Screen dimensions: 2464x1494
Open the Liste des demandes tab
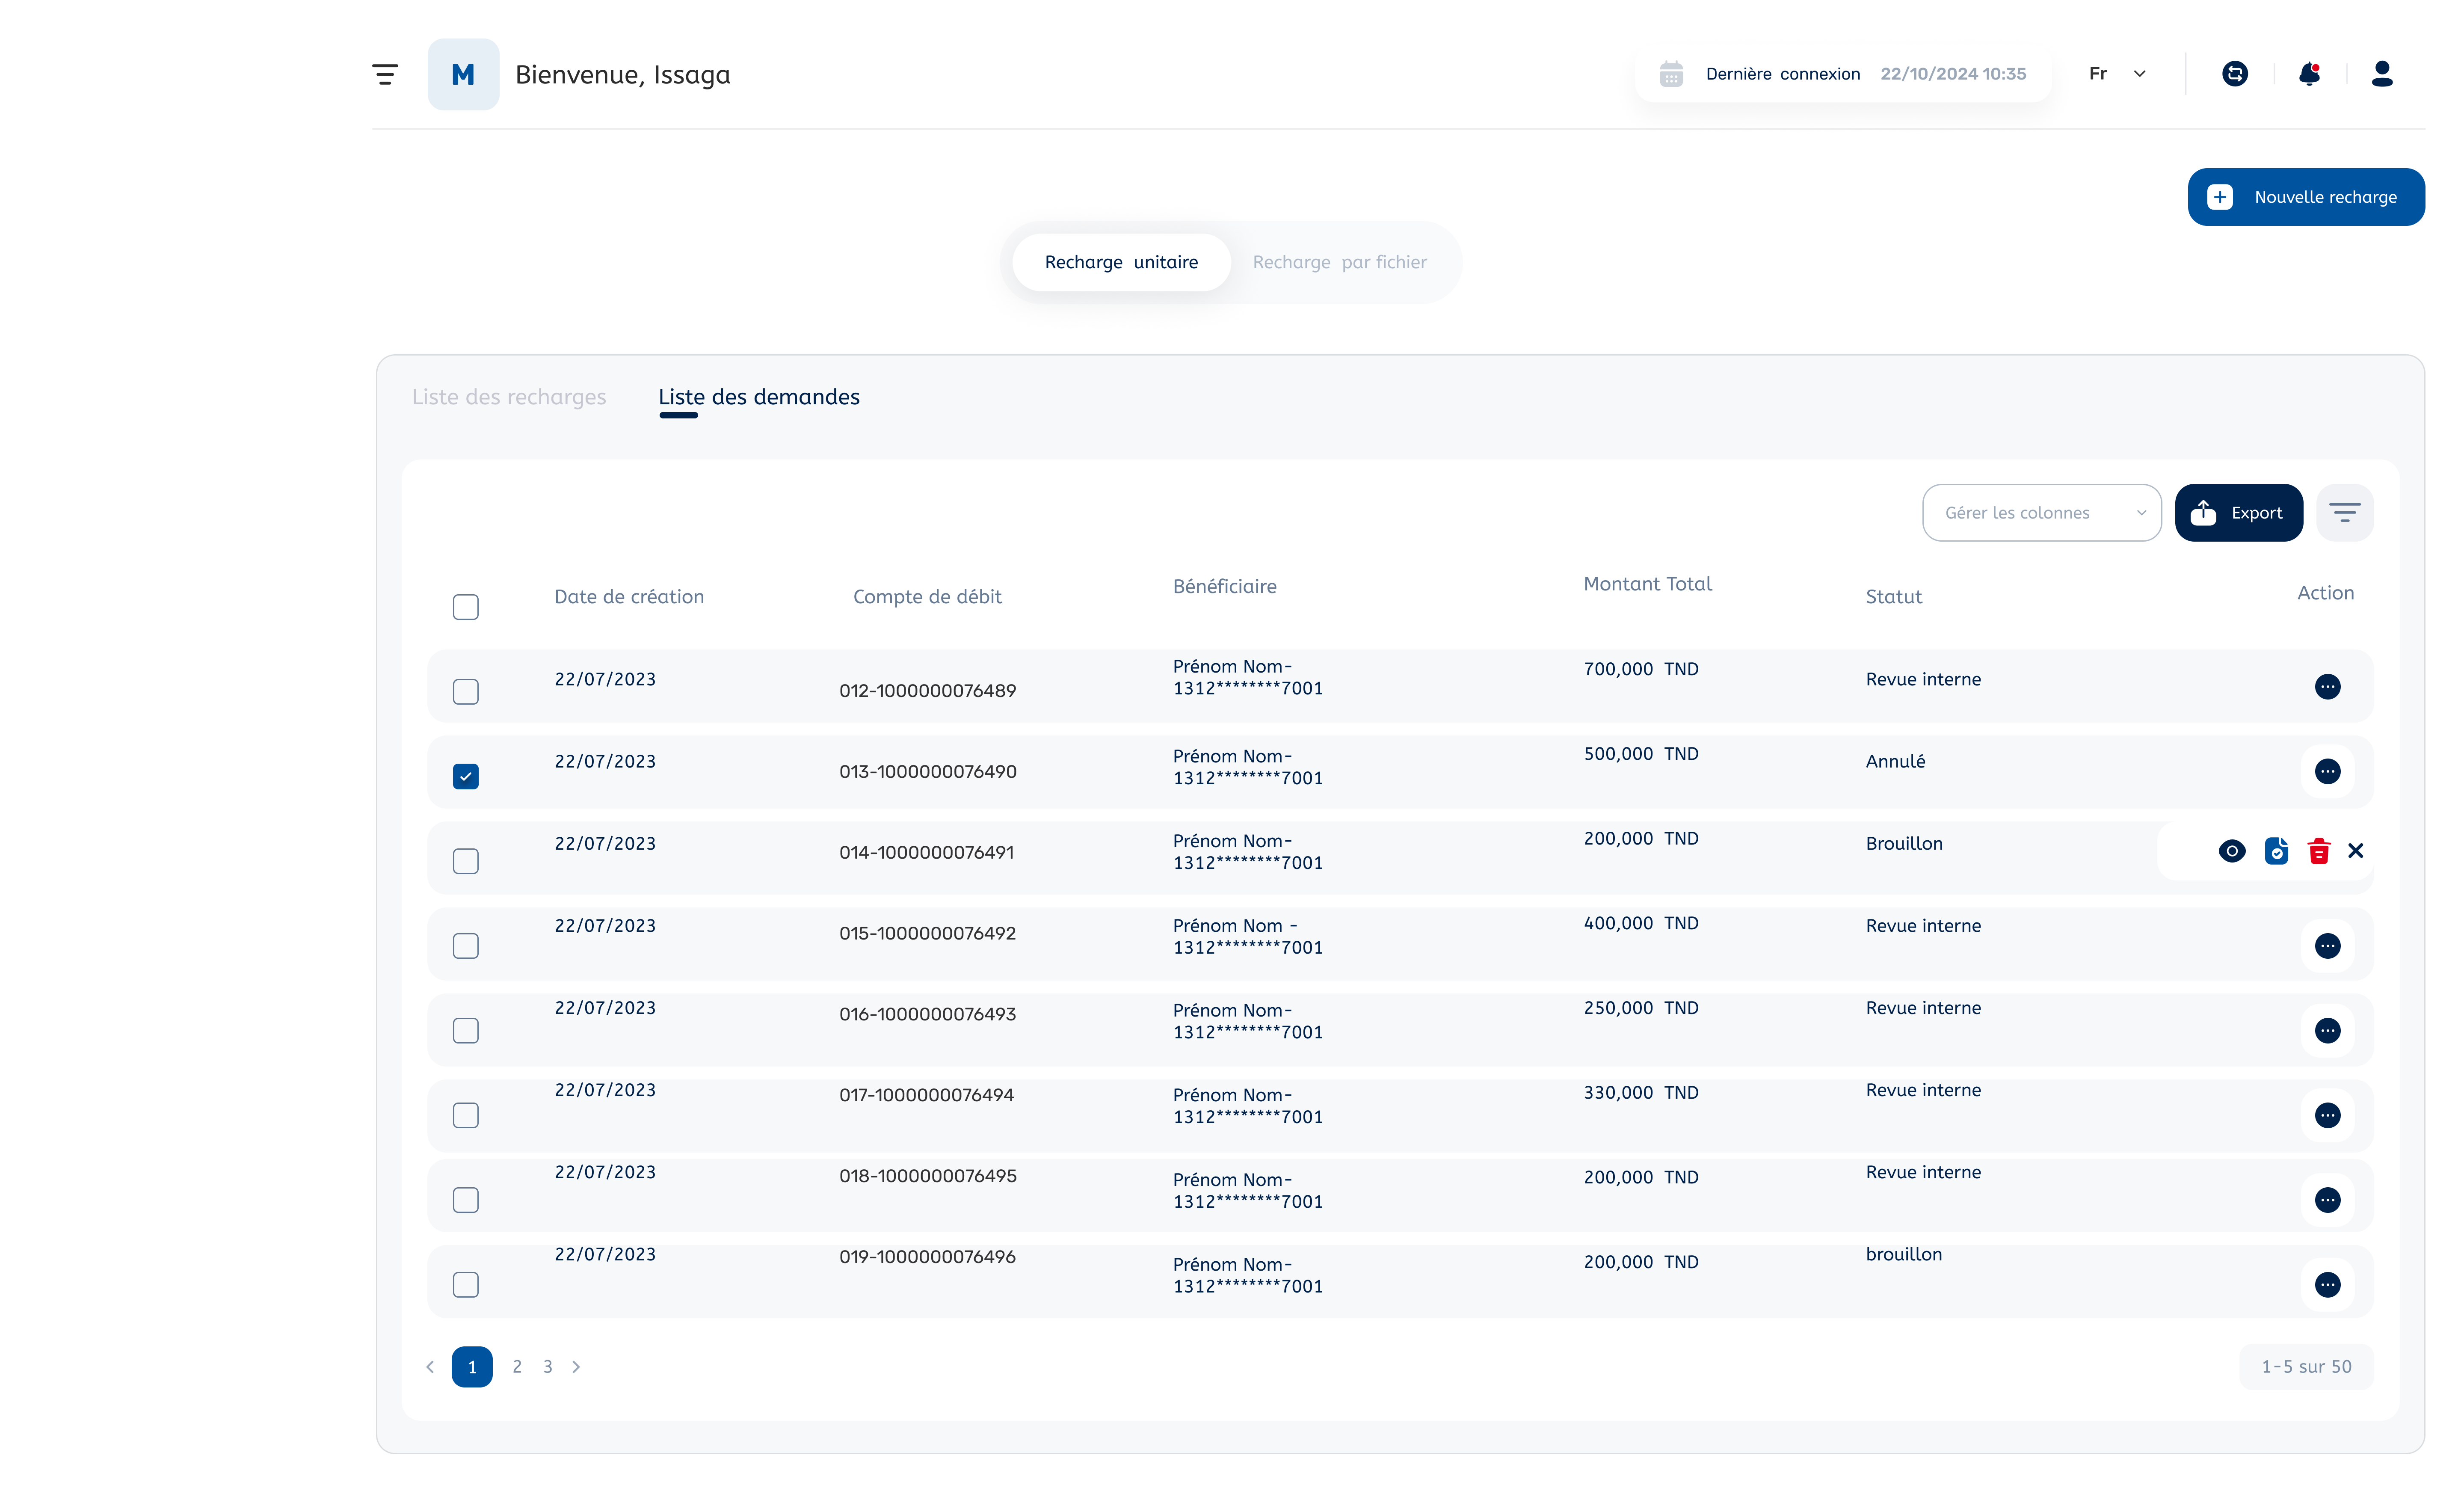[759, 397]
